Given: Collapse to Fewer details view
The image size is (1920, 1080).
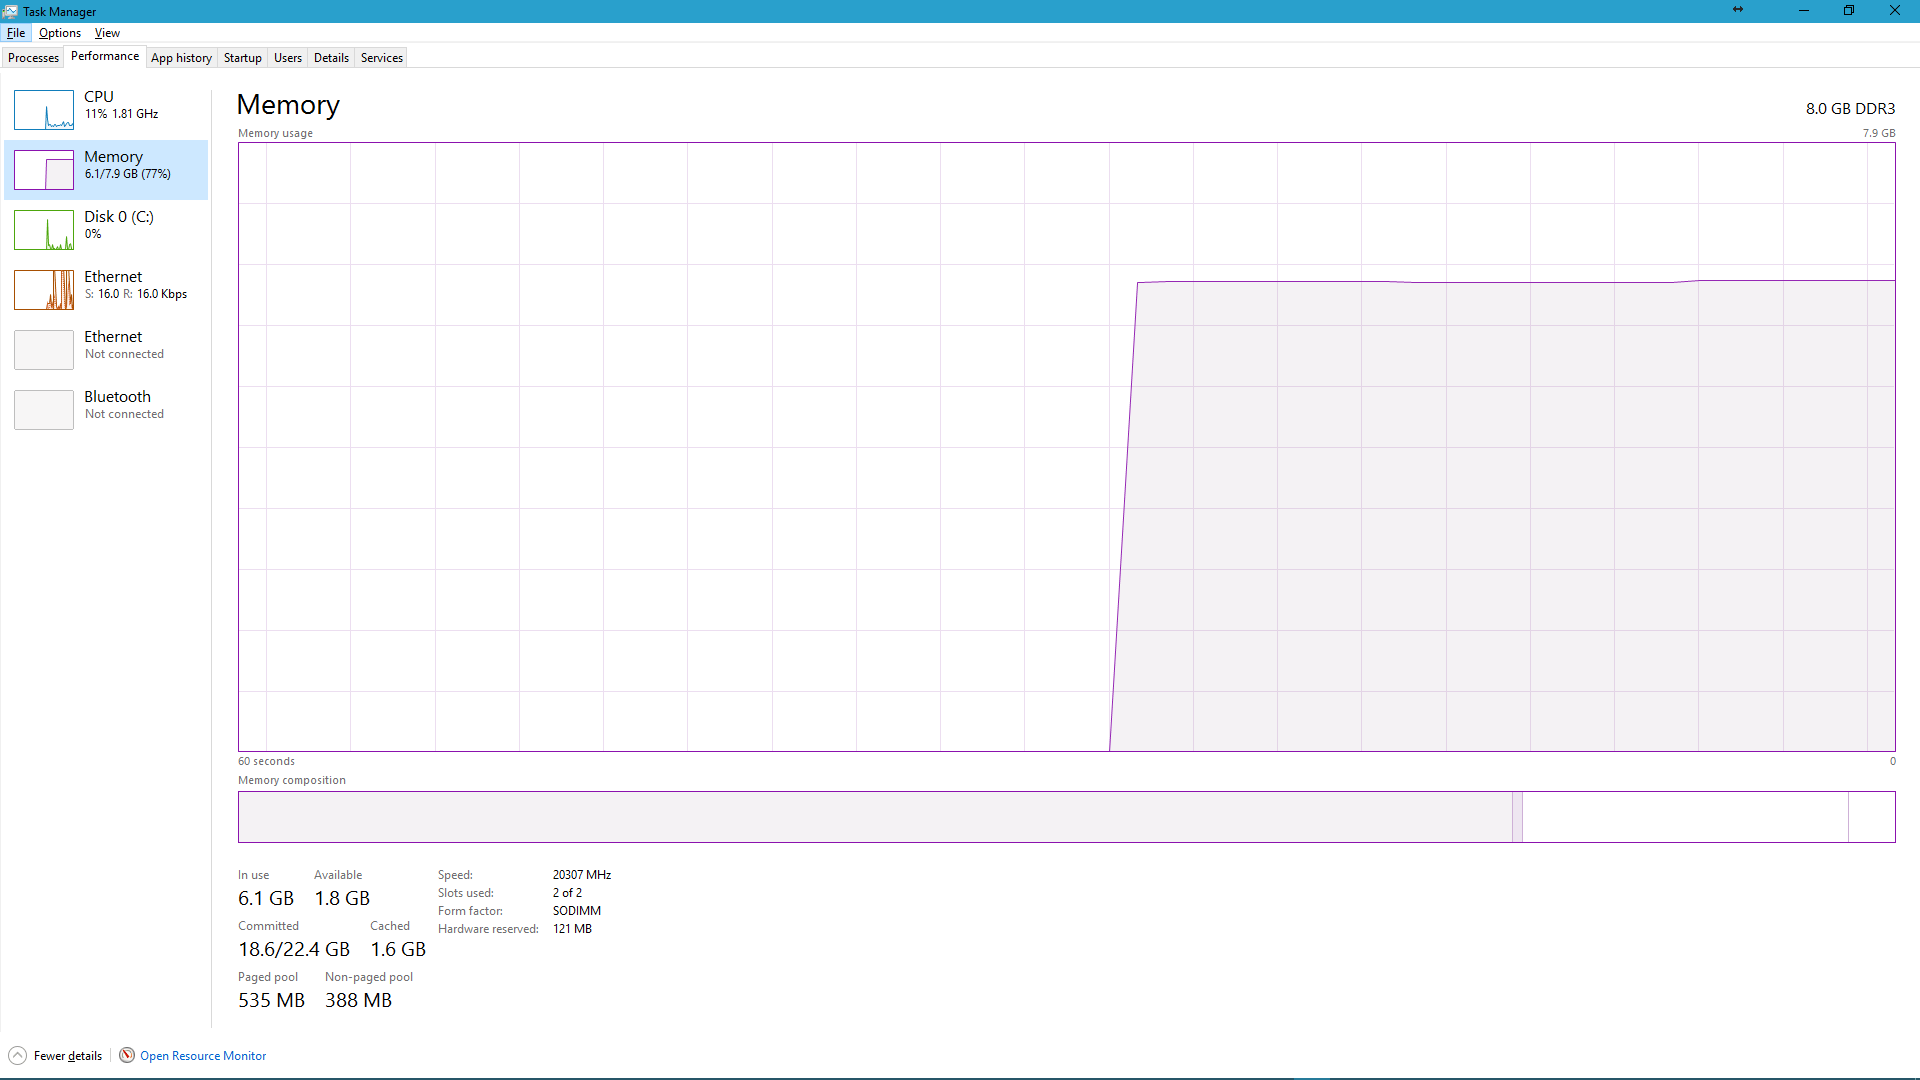Looking at the screenshot, I should [x=55, y=1055].
